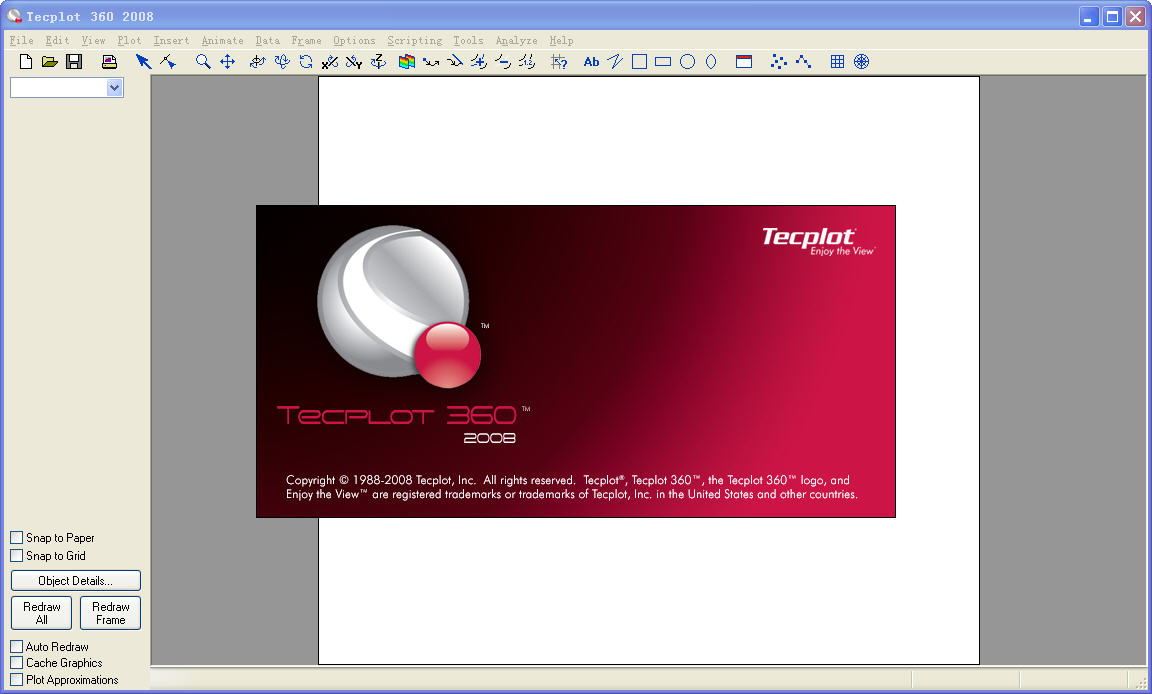Select the Add Contour Level tool

click(x=479, y=62)
